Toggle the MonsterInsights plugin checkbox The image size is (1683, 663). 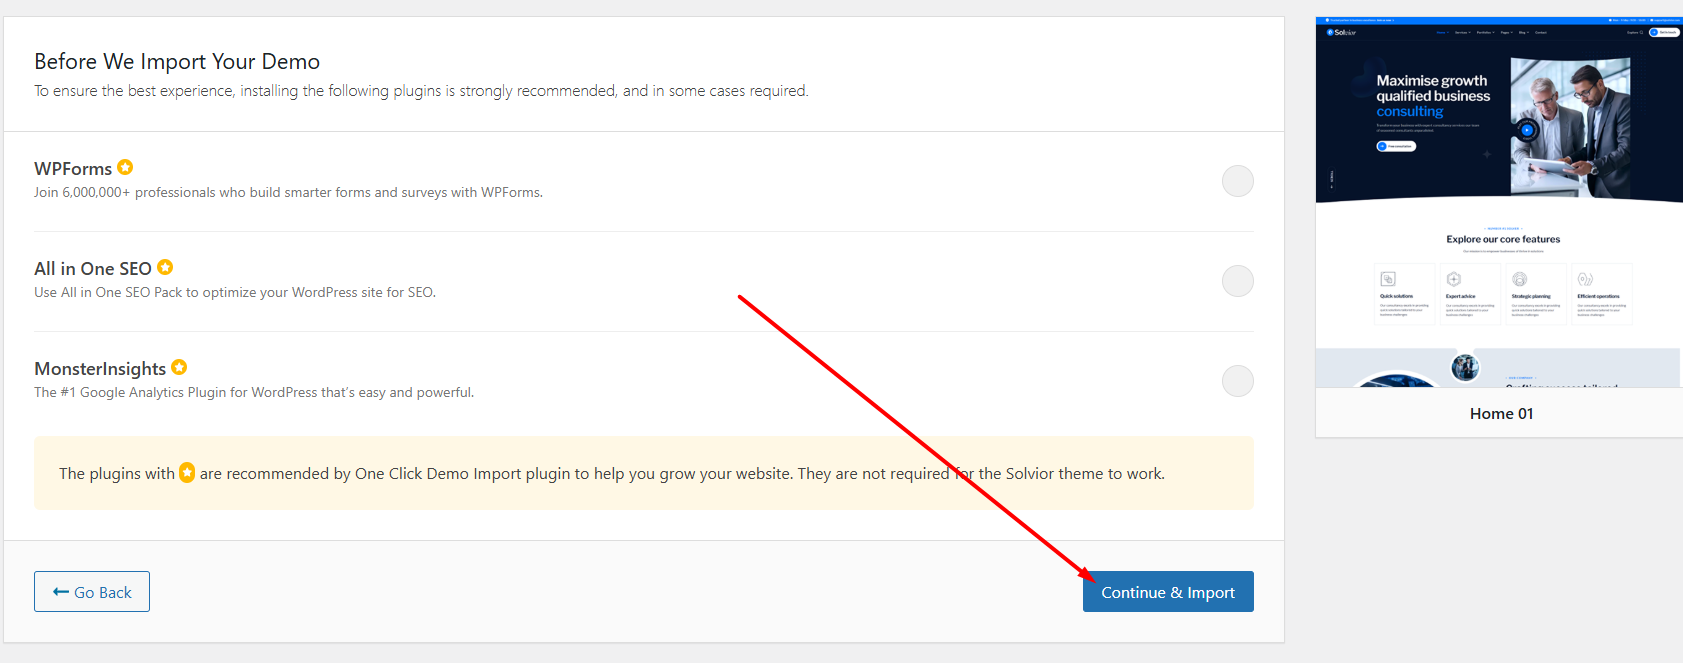click(x=1237, y=381)
